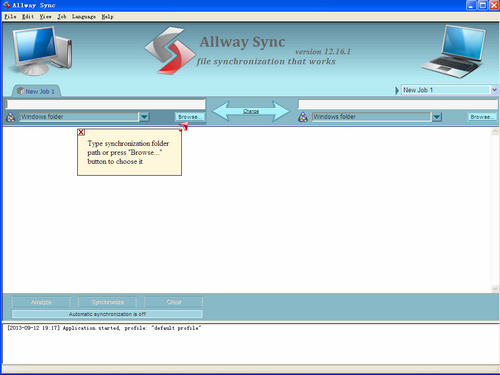Click the left folder path field
This screenshot has height=375, width=500.
click(106, 104)
